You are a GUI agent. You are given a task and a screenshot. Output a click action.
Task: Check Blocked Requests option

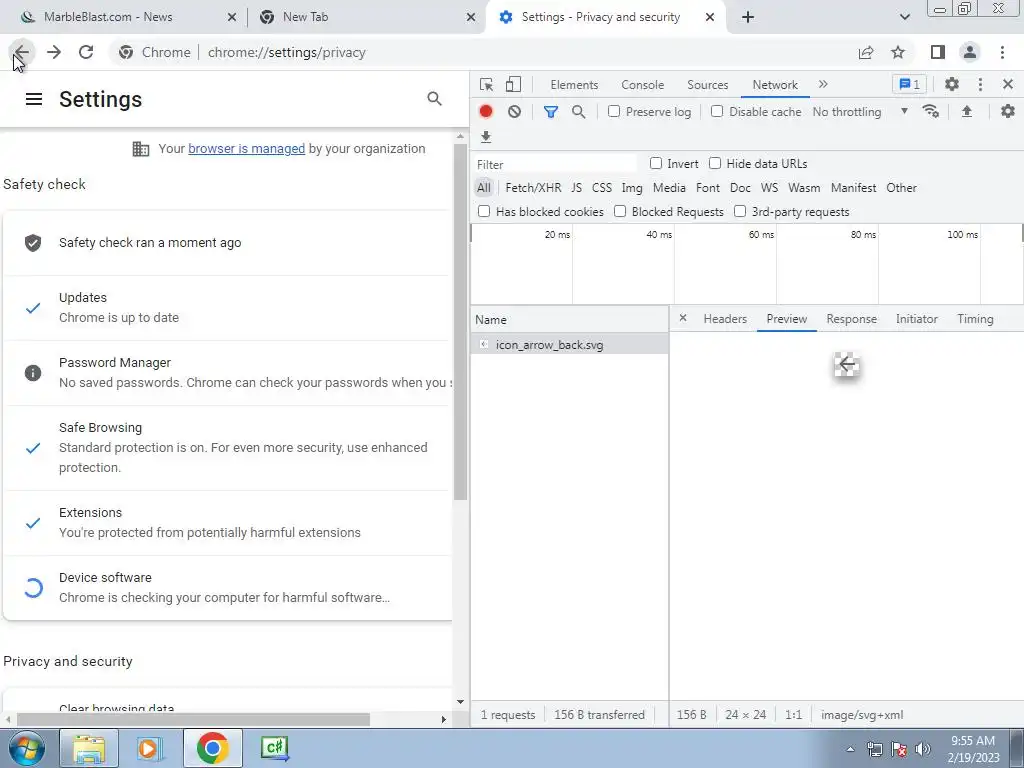pyautogui.click(x=620, y=212)
